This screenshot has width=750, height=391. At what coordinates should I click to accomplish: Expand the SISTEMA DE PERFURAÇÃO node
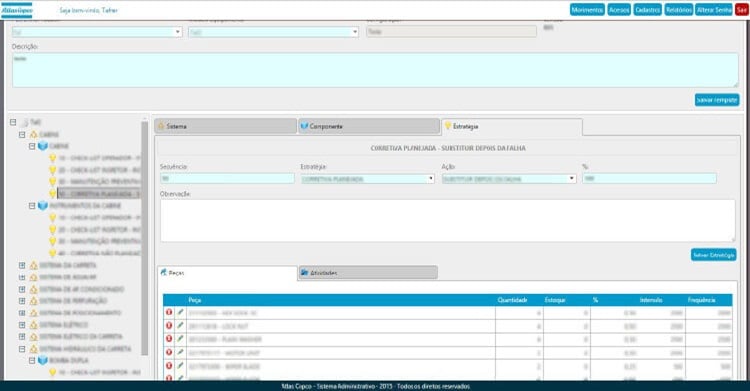click(22, 301)
